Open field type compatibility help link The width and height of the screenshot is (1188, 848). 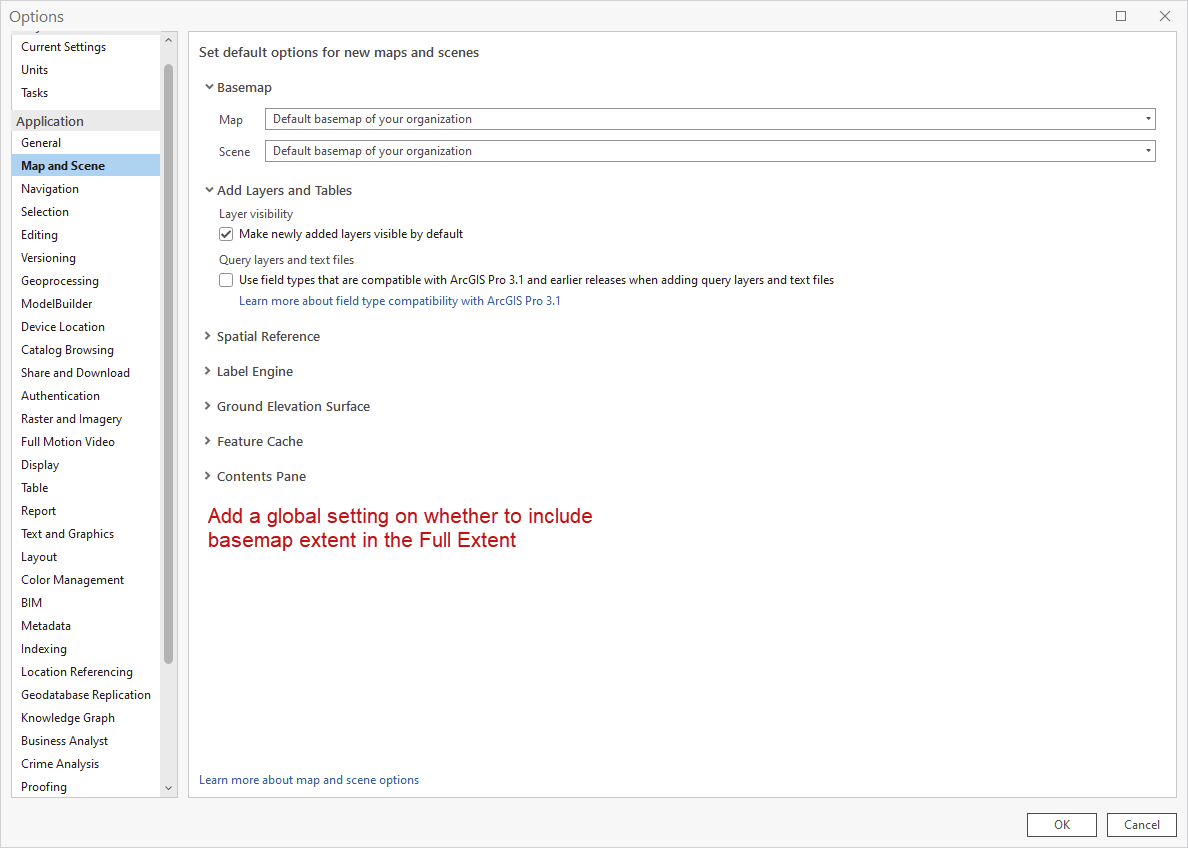[x=399, y=301]
